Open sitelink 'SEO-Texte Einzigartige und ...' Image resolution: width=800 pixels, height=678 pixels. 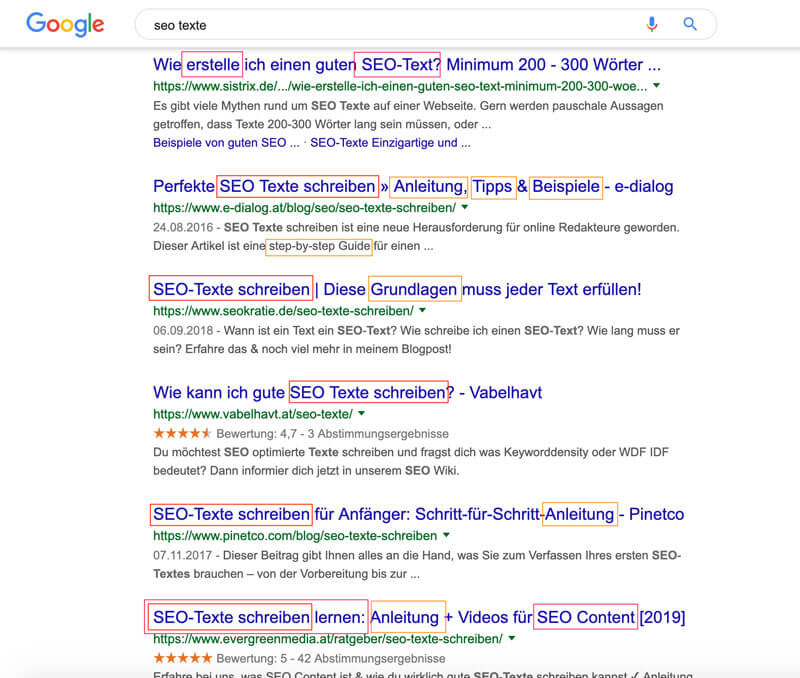click(390, 143)
